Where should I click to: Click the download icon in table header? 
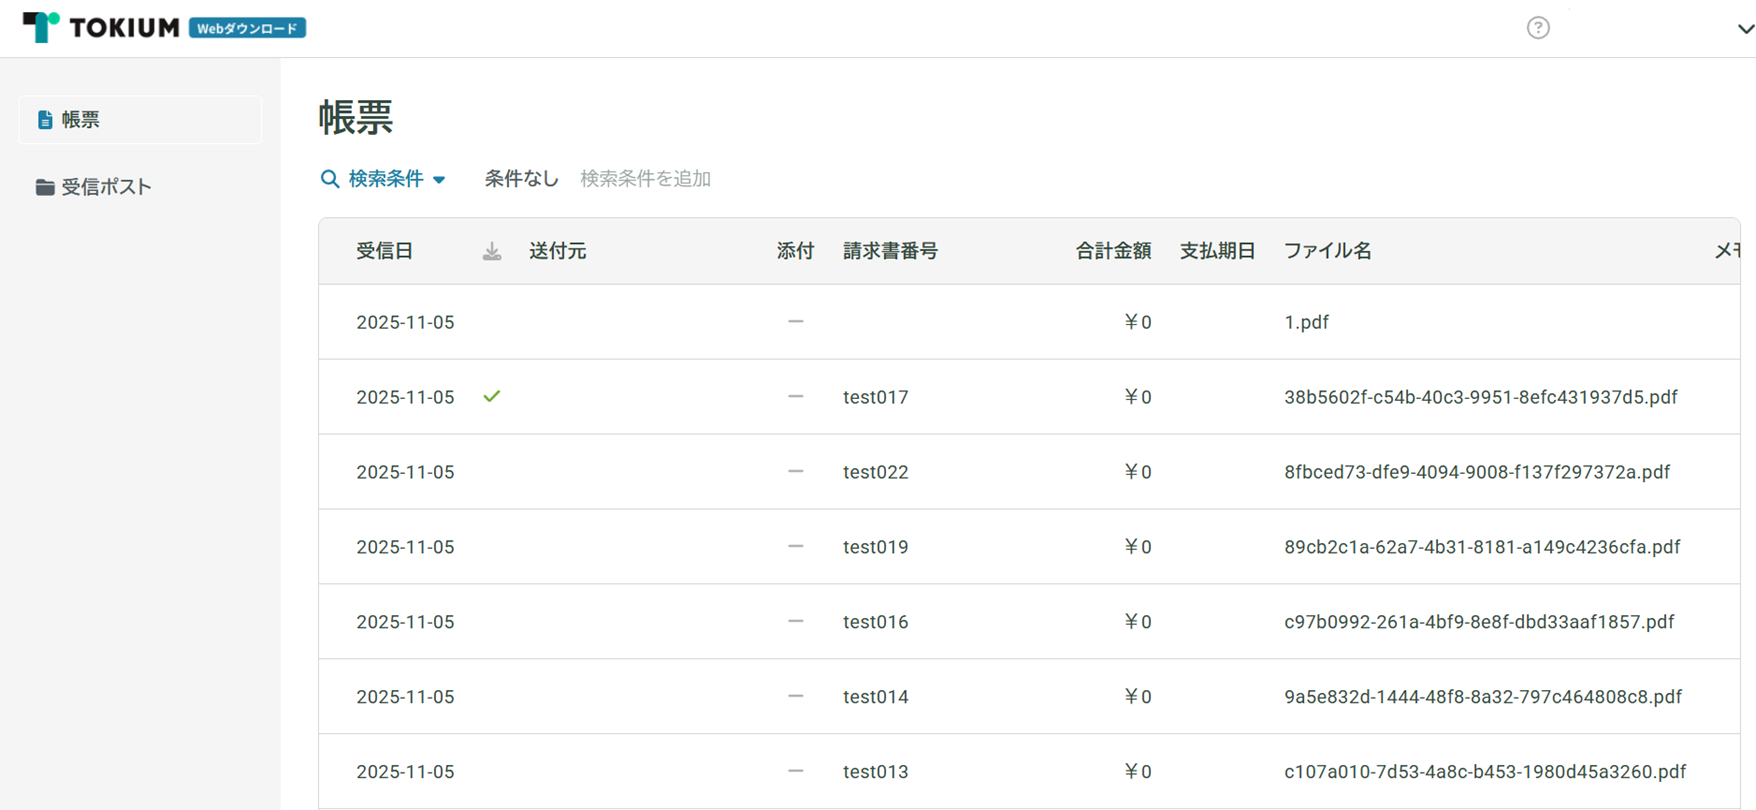click(492, 252)
